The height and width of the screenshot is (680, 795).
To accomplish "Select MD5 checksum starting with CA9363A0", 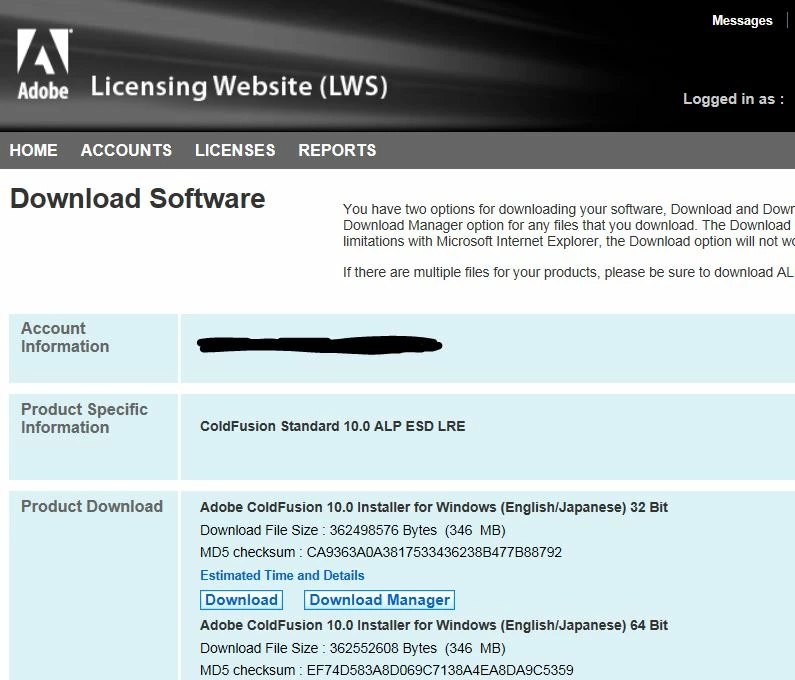I will pos(381,552).
